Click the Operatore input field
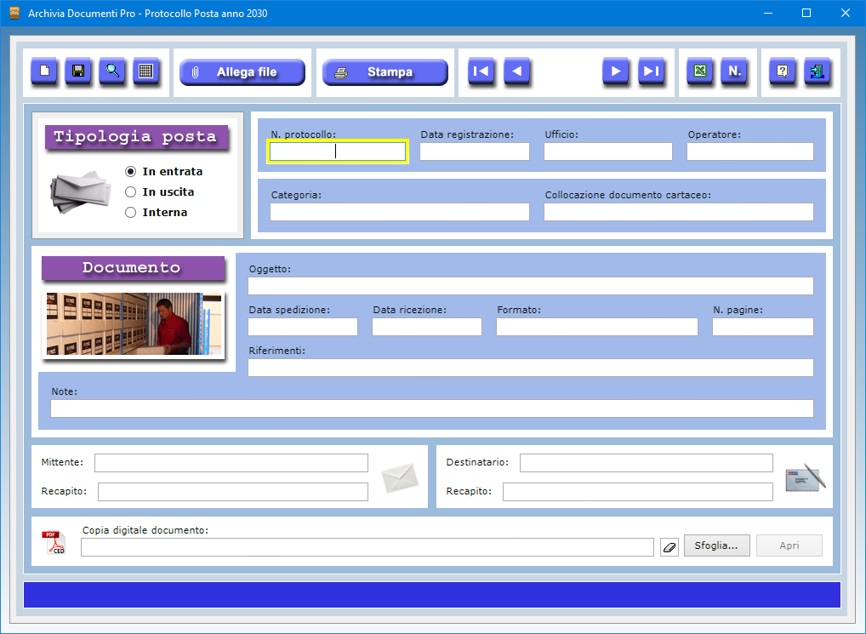This screenshot has width=866, height=634. [750, 151]
